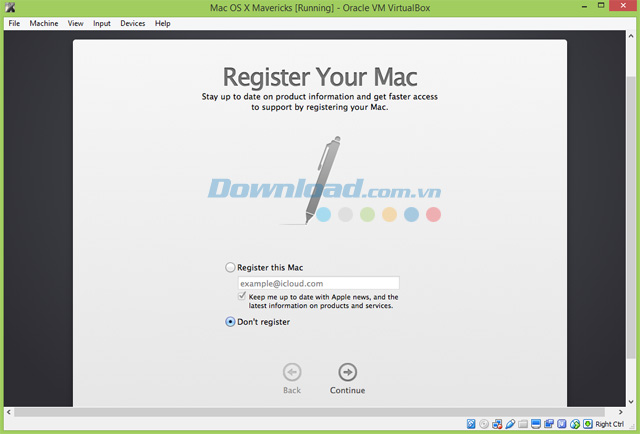
Task: Click the Continue arrow icon
Action: [347, 372]
